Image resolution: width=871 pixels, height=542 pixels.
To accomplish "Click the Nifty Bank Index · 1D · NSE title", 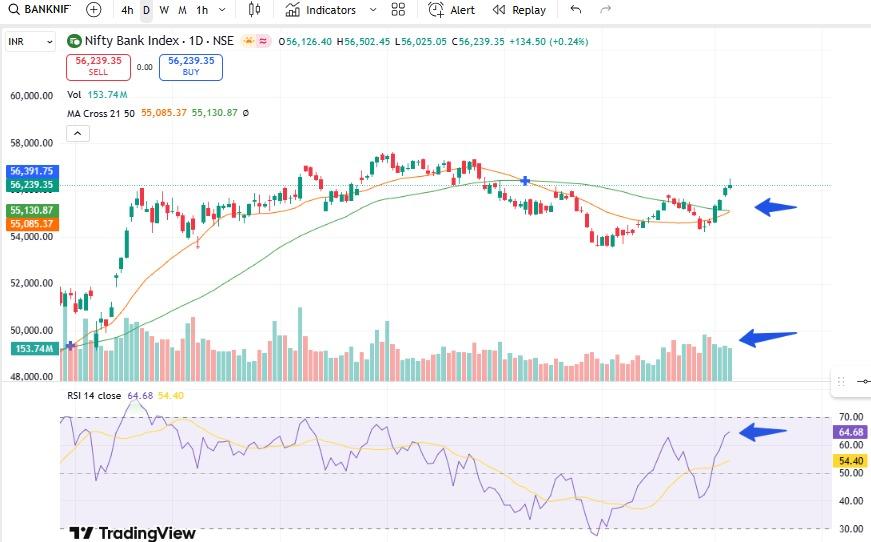I will pos(159,41).
